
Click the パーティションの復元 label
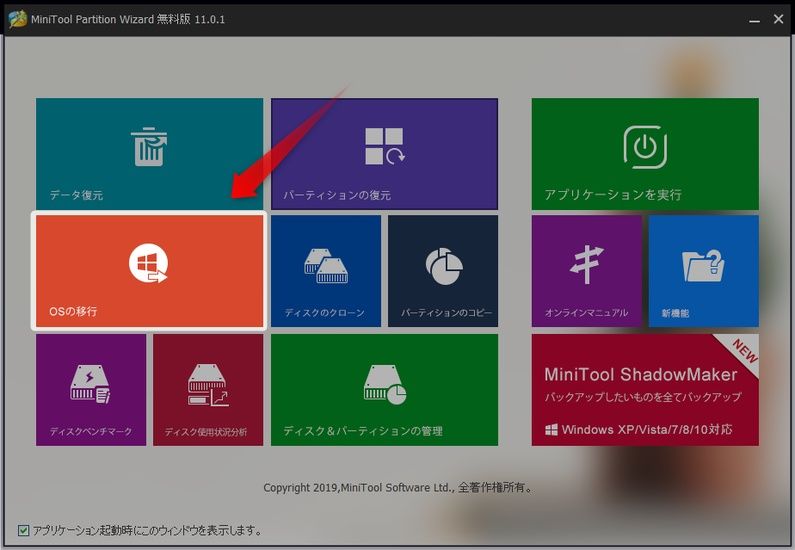coord(337,195)
